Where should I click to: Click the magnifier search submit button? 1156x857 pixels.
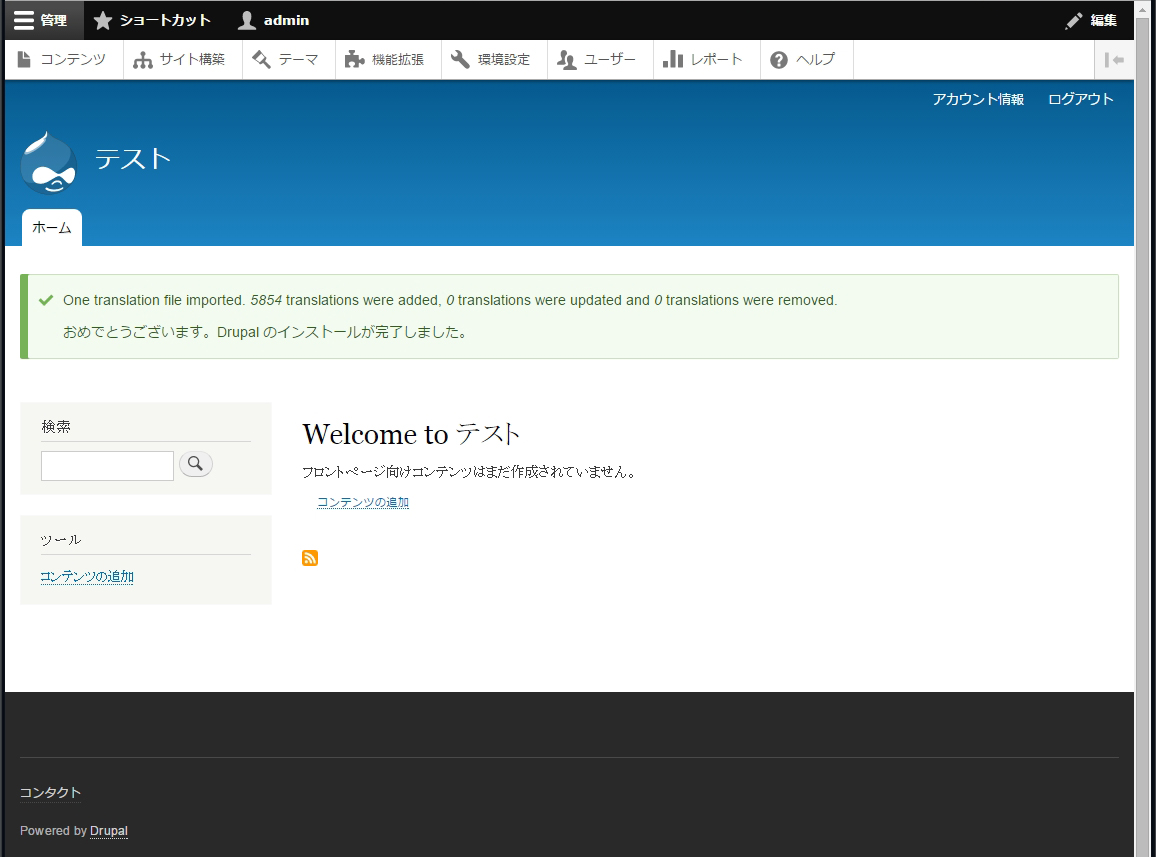[x=196, y=464]
